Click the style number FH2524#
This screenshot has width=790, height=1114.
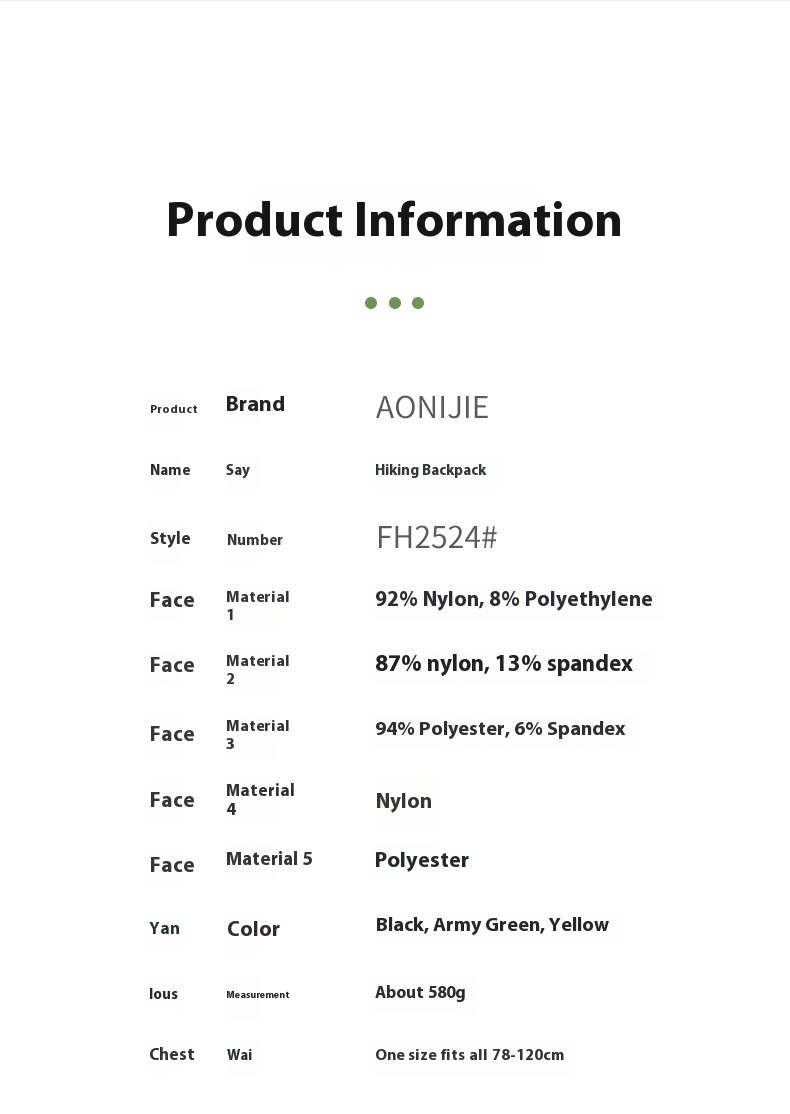pos(436,538)
